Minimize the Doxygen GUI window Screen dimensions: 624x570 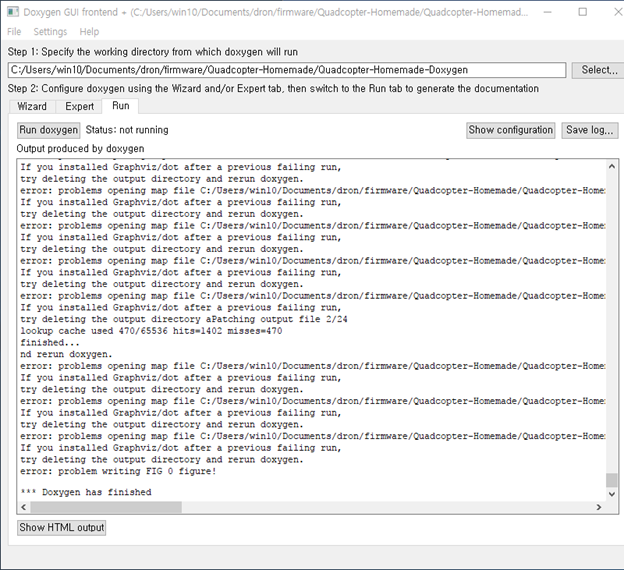tap(548, 12)
